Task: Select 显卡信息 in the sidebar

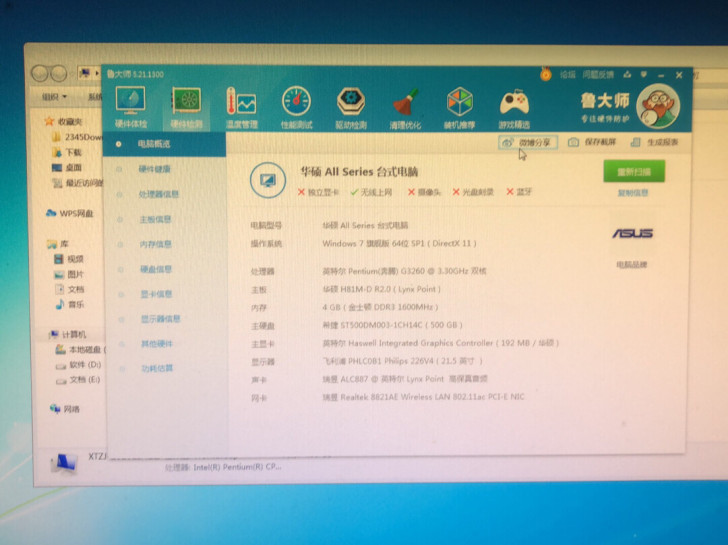Action: [156, 294]
